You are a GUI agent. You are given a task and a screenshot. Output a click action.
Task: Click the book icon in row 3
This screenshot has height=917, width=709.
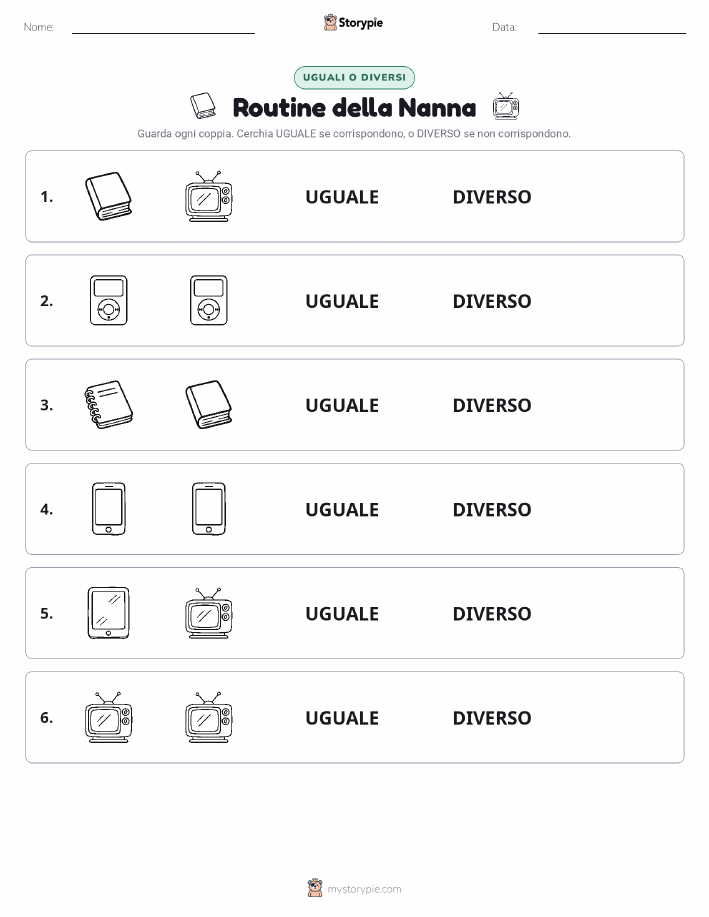tap(209, 405)
